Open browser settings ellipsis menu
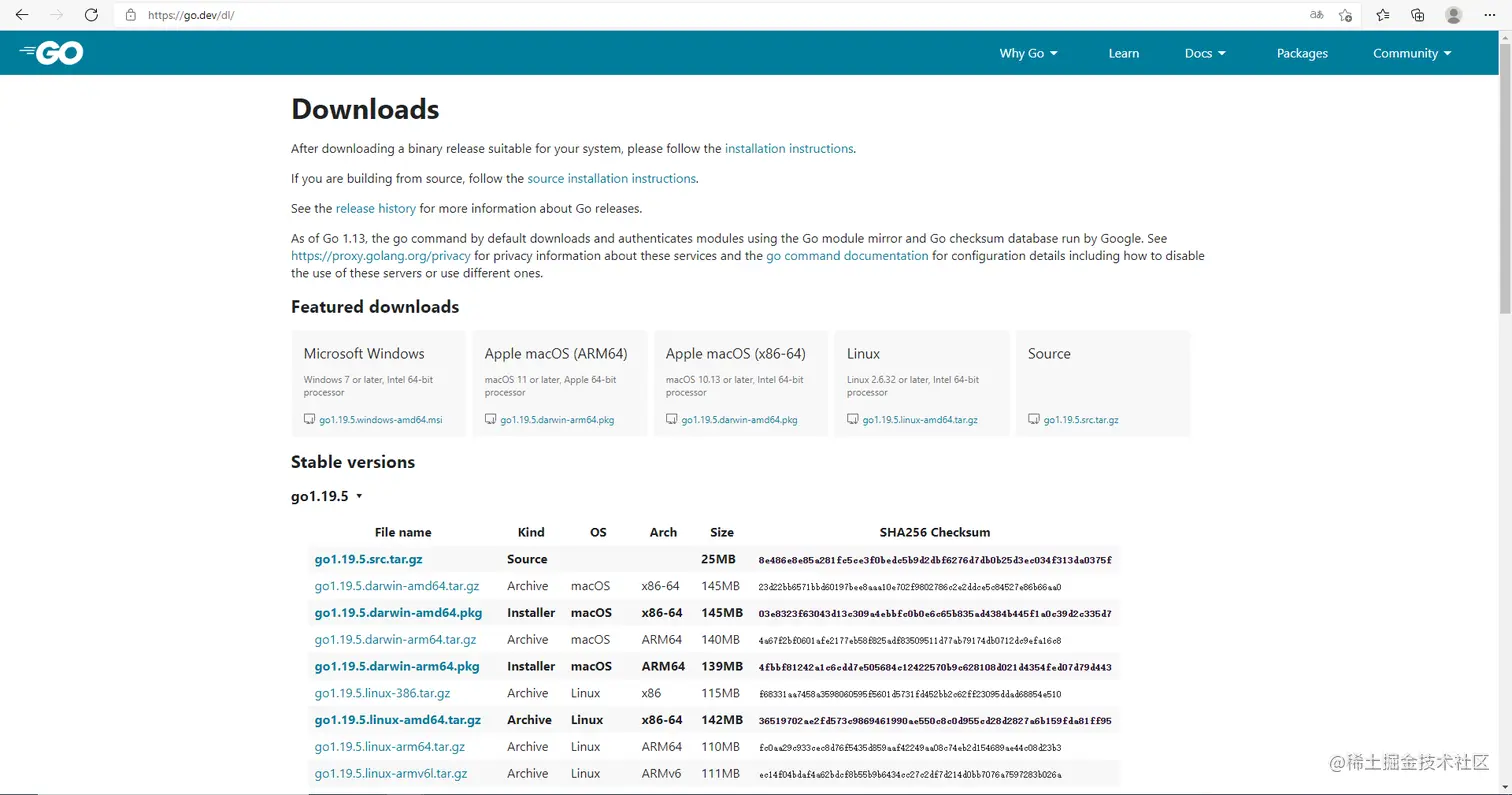The height and width of the screenshot is (795, 1512). pos(1489,15)
